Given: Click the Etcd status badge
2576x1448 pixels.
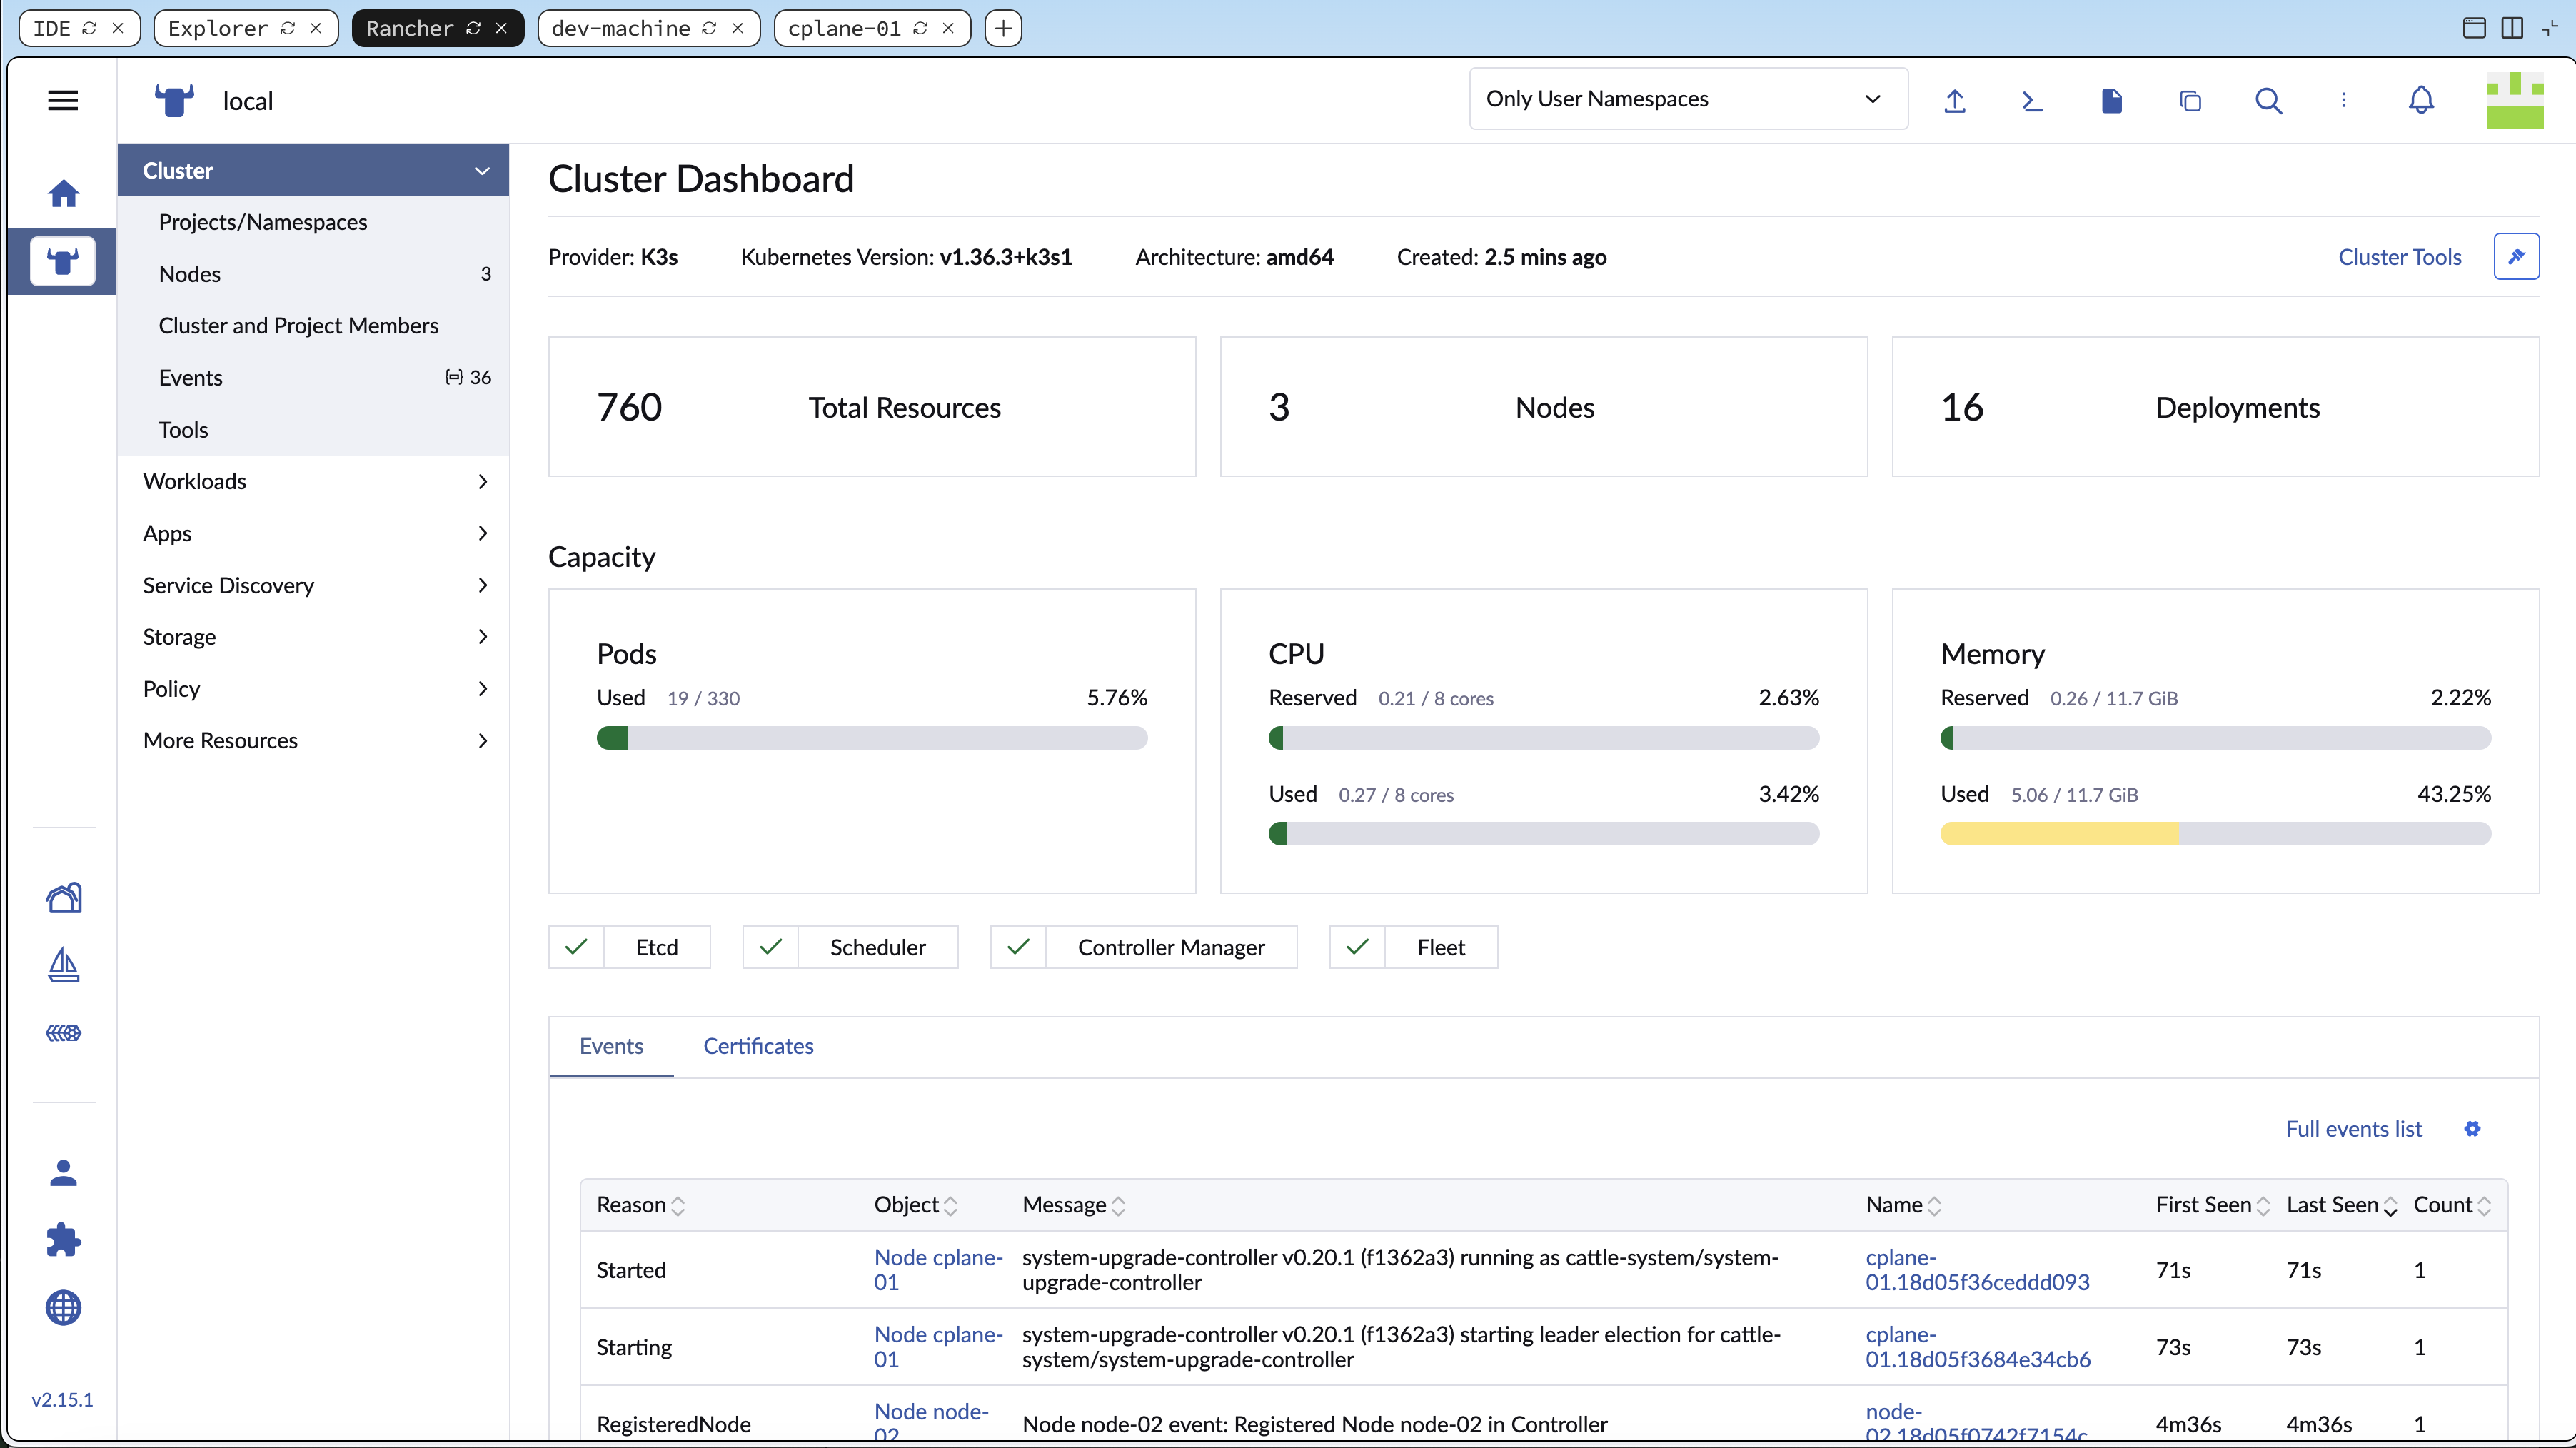Looking at the screenshot, I should 629,947.
